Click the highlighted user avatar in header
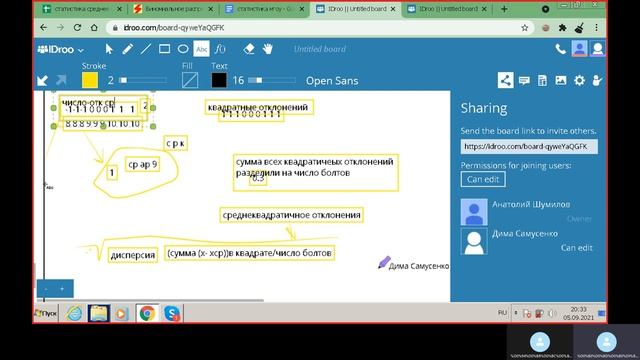The image size is (640, 360). coord(579,49)
